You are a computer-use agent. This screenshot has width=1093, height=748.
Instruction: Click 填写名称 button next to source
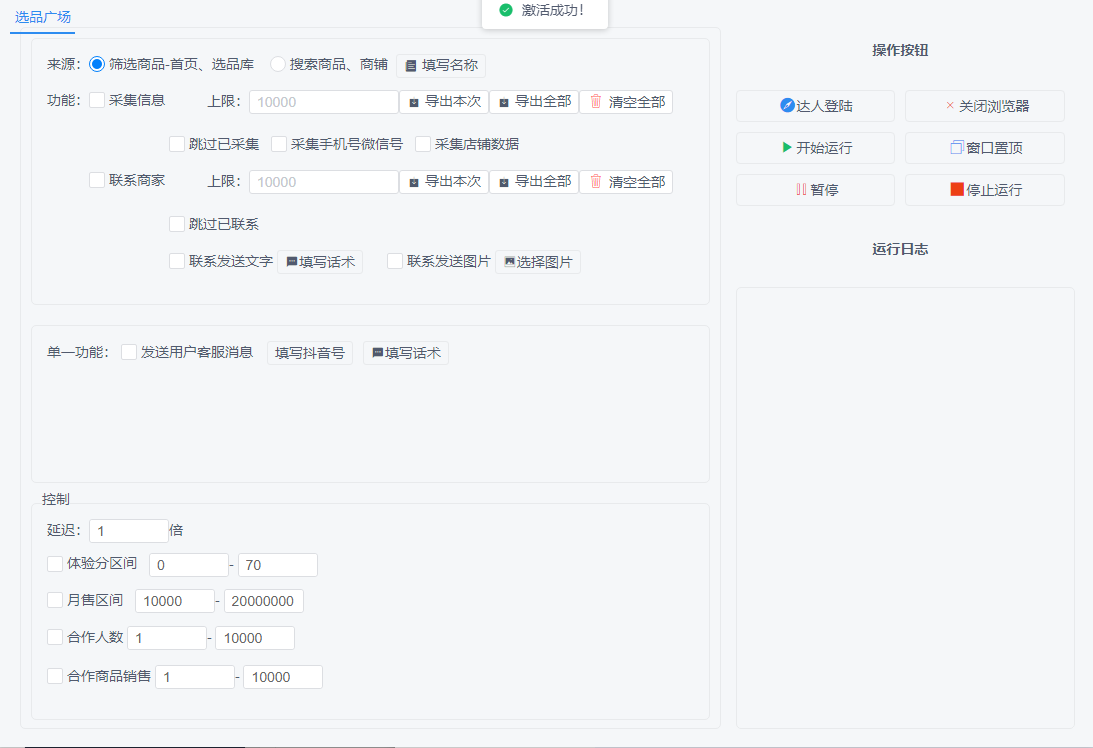pos(441,65)
